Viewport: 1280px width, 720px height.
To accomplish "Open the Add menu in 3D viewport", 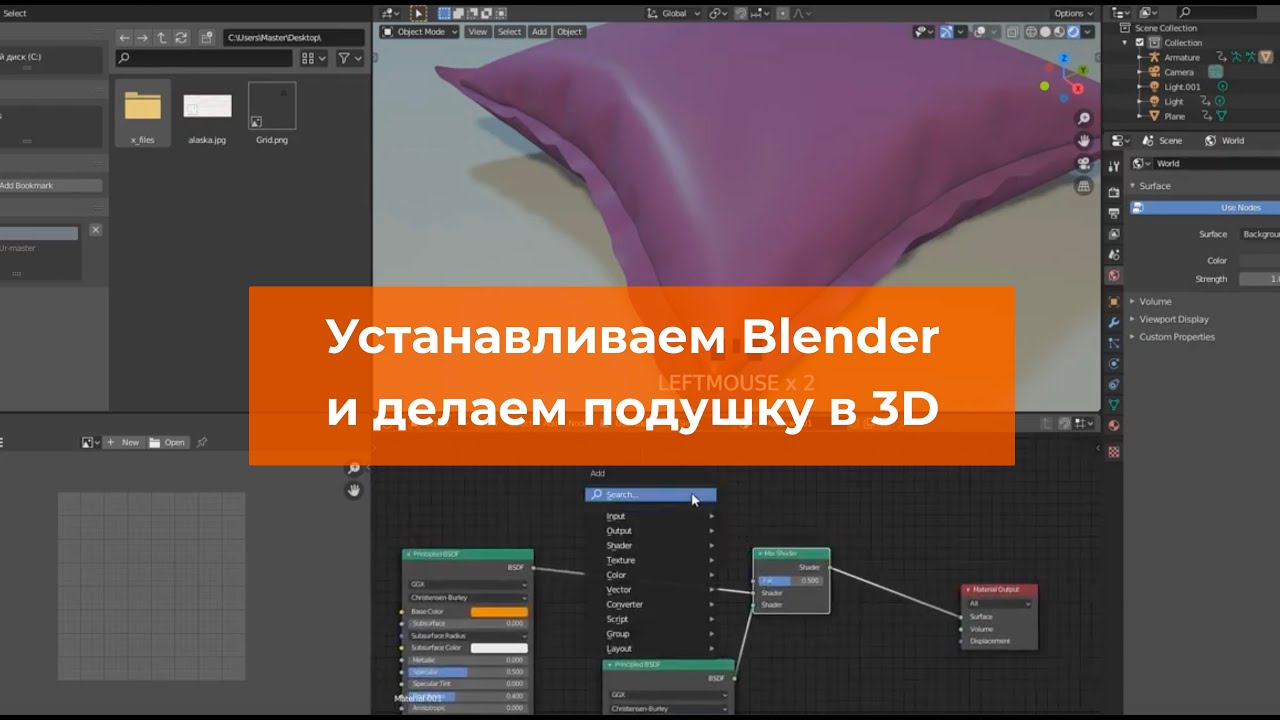I will 539,32.
